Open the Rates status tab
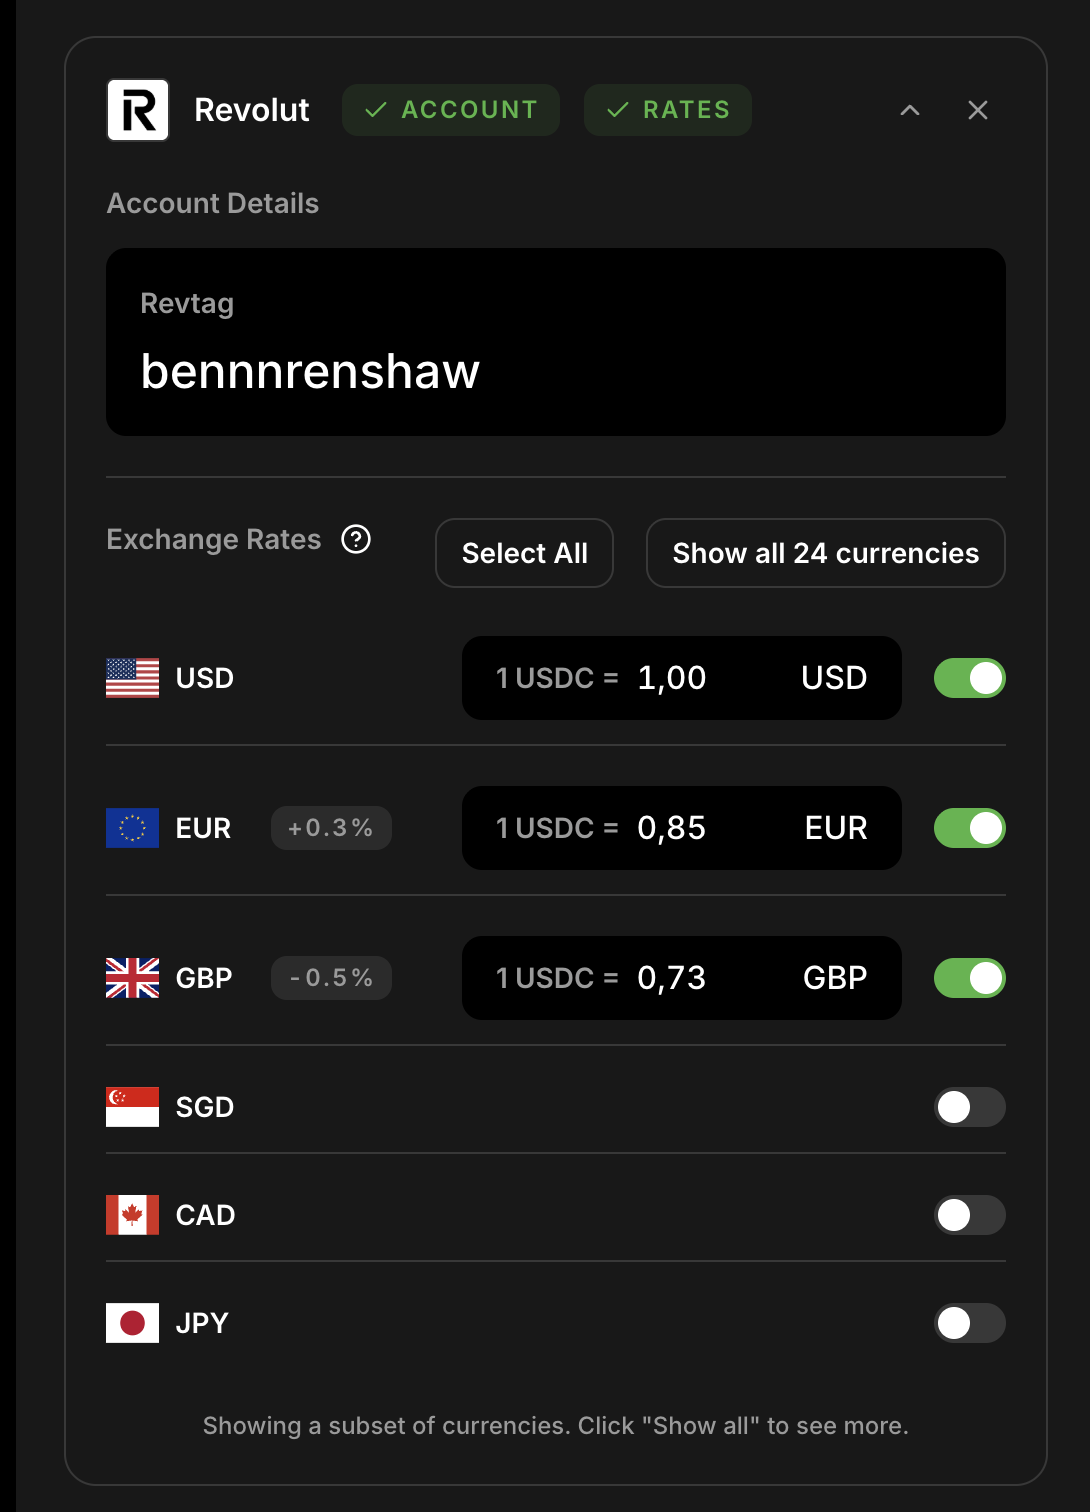This screenshot has height=1512, width=1090. (x=667, y=110)
